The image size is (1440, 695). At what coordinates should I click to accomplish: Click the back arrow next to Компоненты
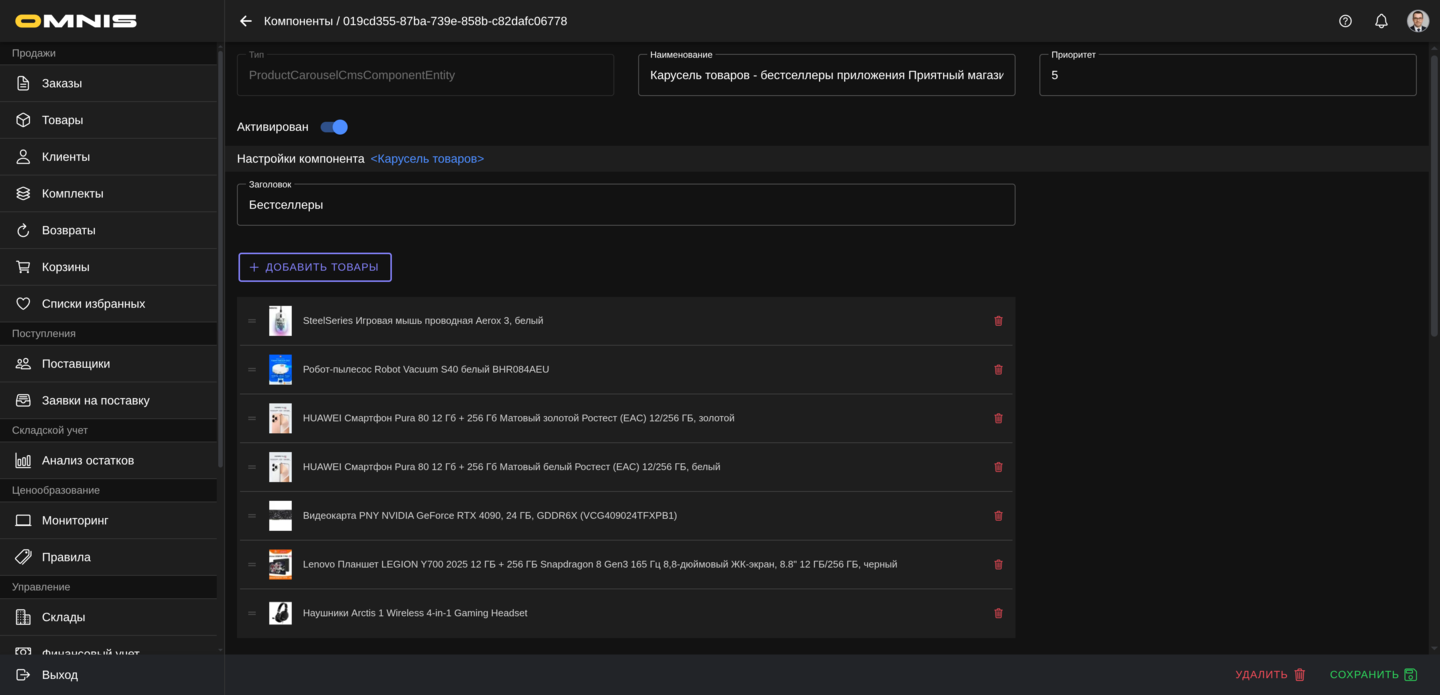[246, 21]
